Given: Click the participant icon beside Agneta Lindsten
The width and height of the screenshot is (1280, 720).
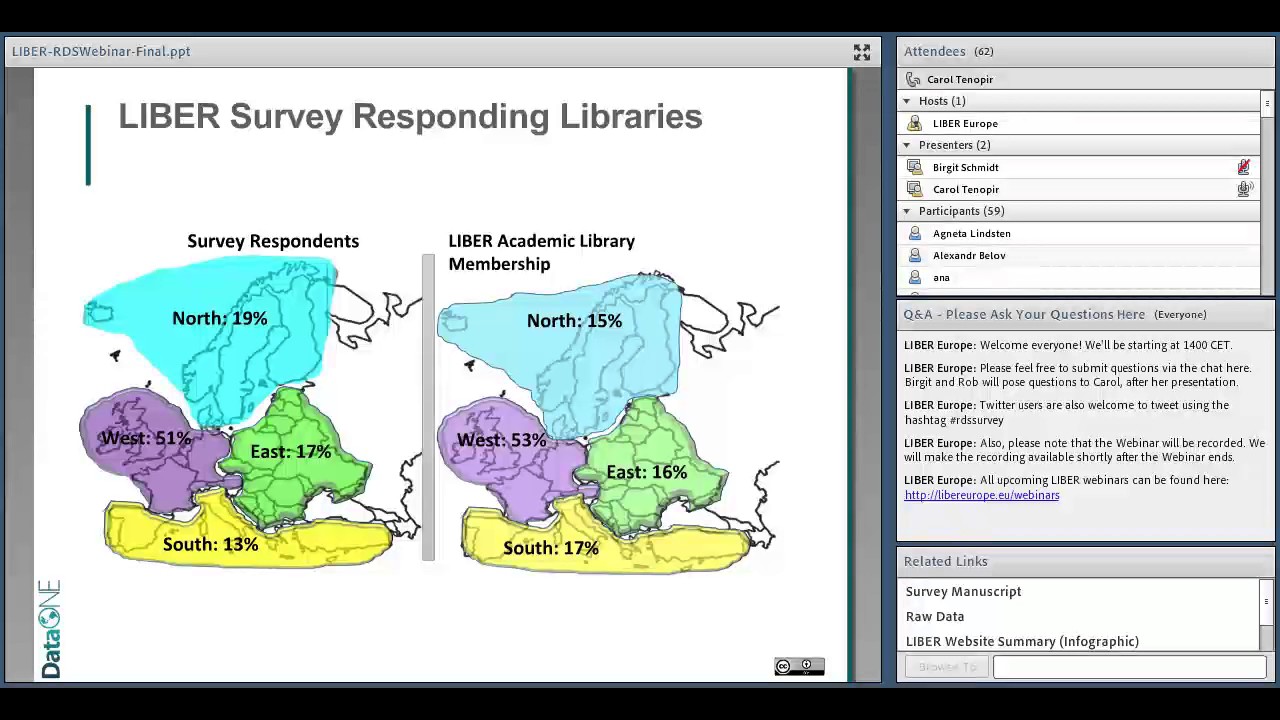Looking at the screenshot, I should pyautogui.click(x=914, y=233).
